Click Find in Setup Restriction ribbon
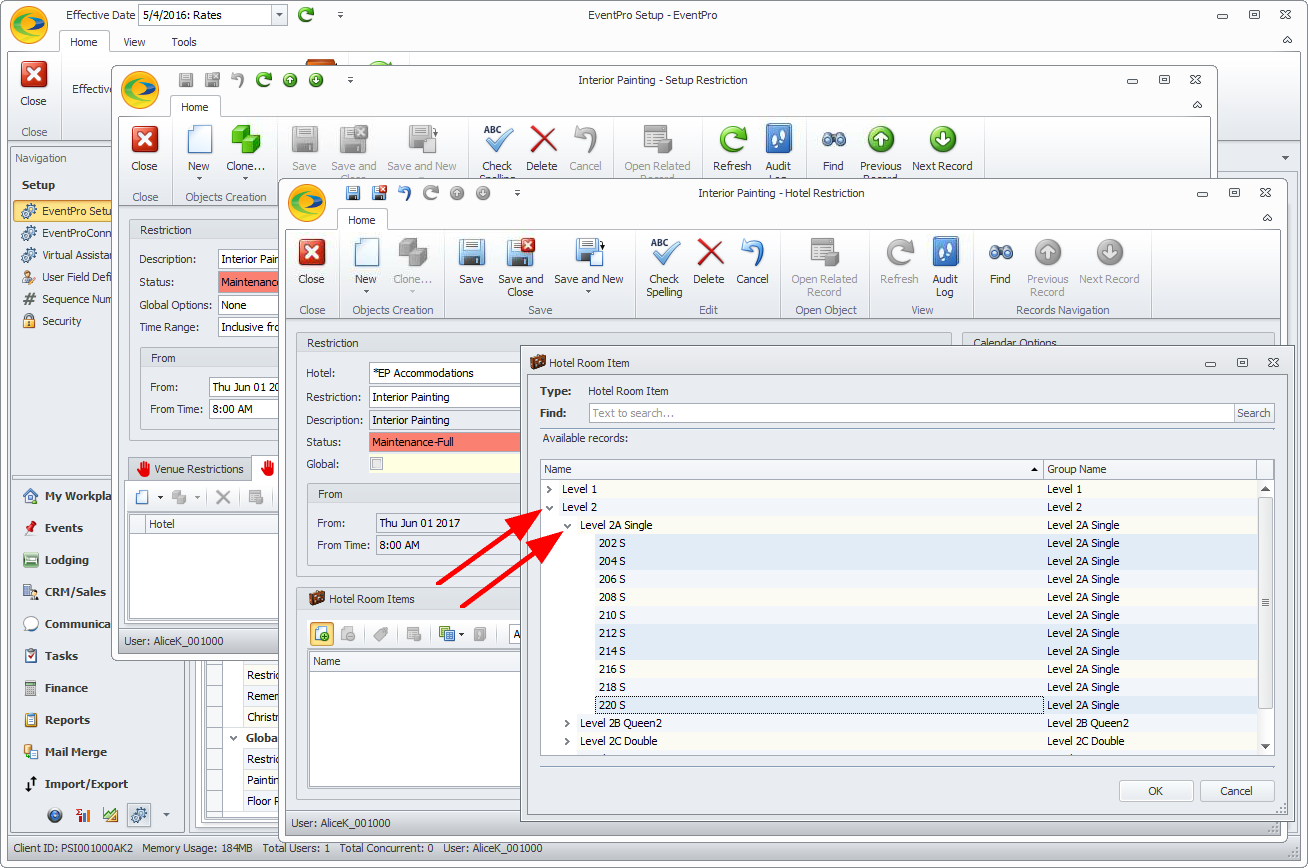Viewport: 1308px width, 868px height. point(833,149)
